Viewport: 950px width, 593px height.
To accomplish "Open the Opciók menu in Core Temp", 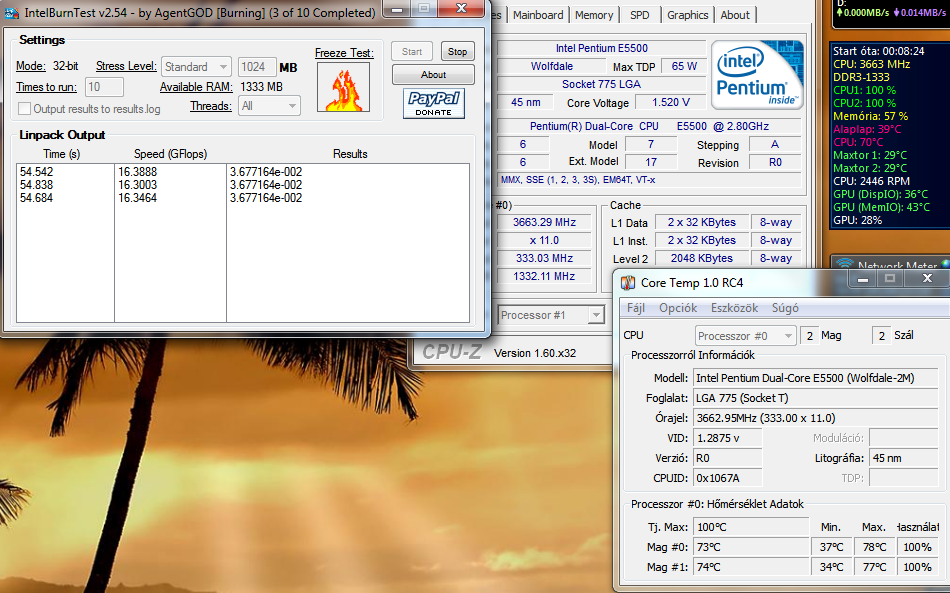I will (x=678, y=308).
